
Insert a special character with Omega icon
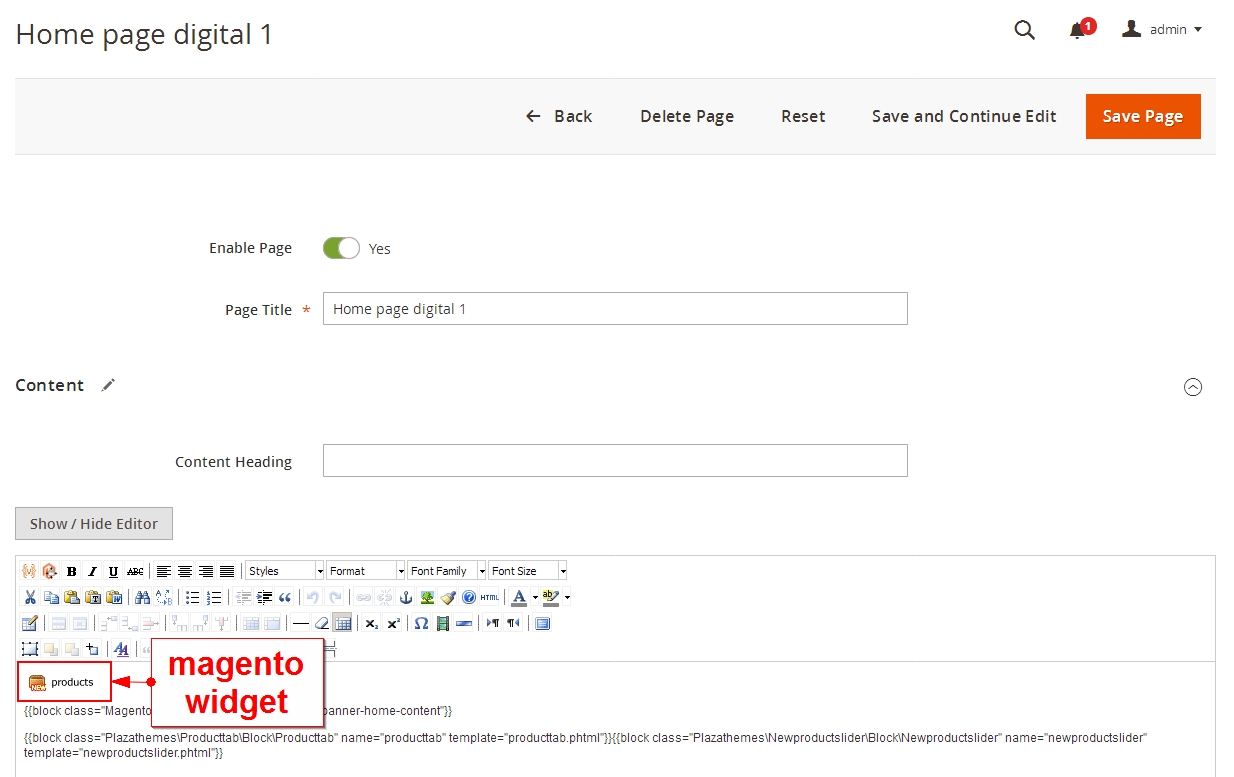pos(421,623)
